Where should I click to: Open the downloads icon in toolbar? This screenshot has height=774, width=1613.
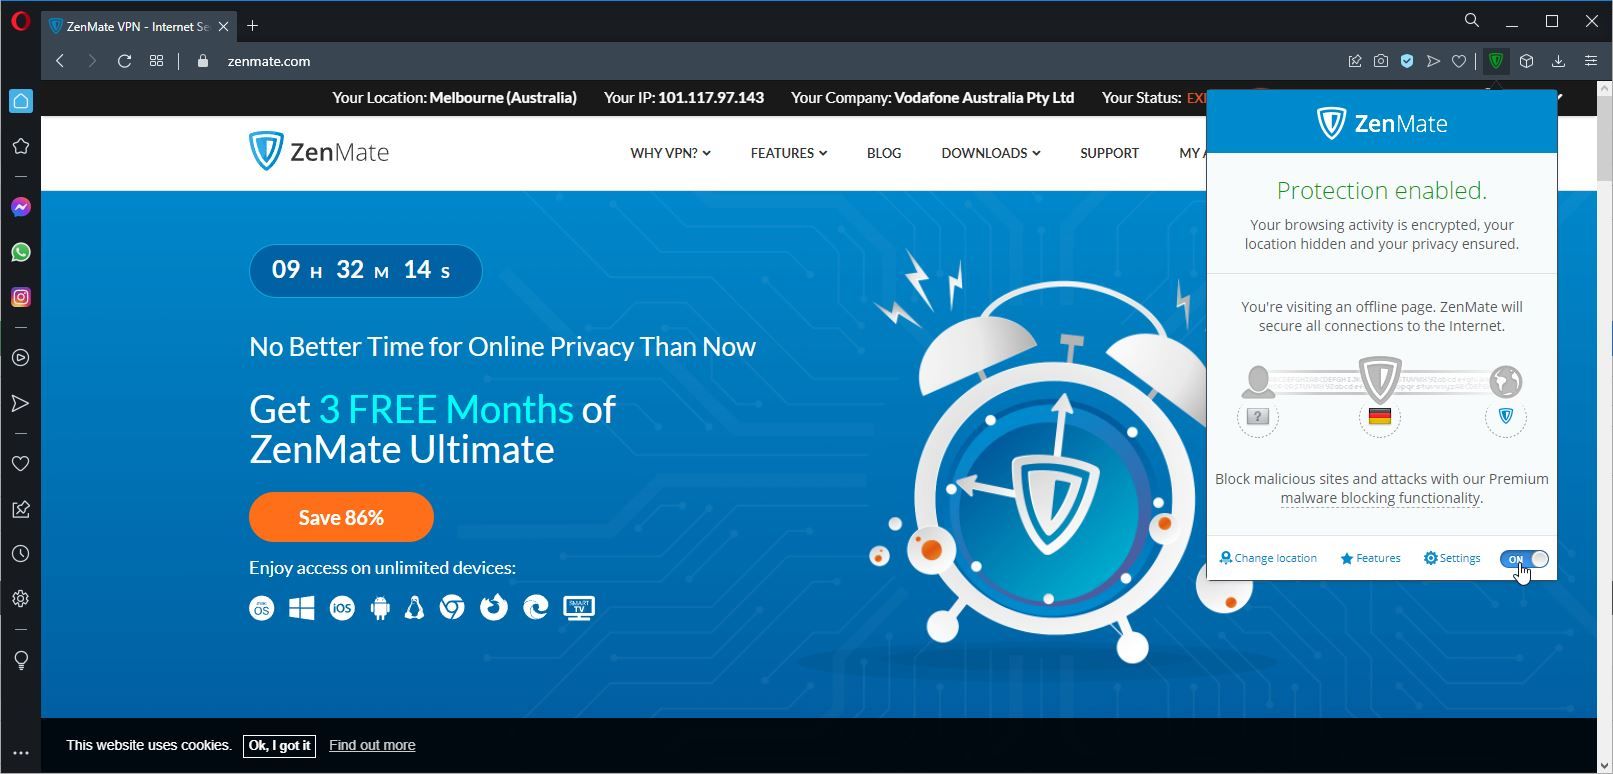pos(1558,61)
